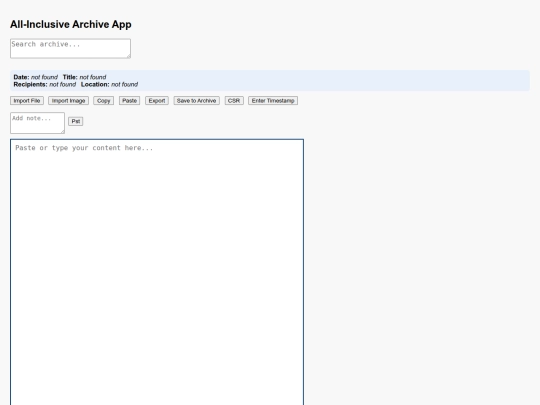Click the Paste button in toolbar
Image resolution: width=540 pixels, height=405 pixels.
(x=129, y=101)
